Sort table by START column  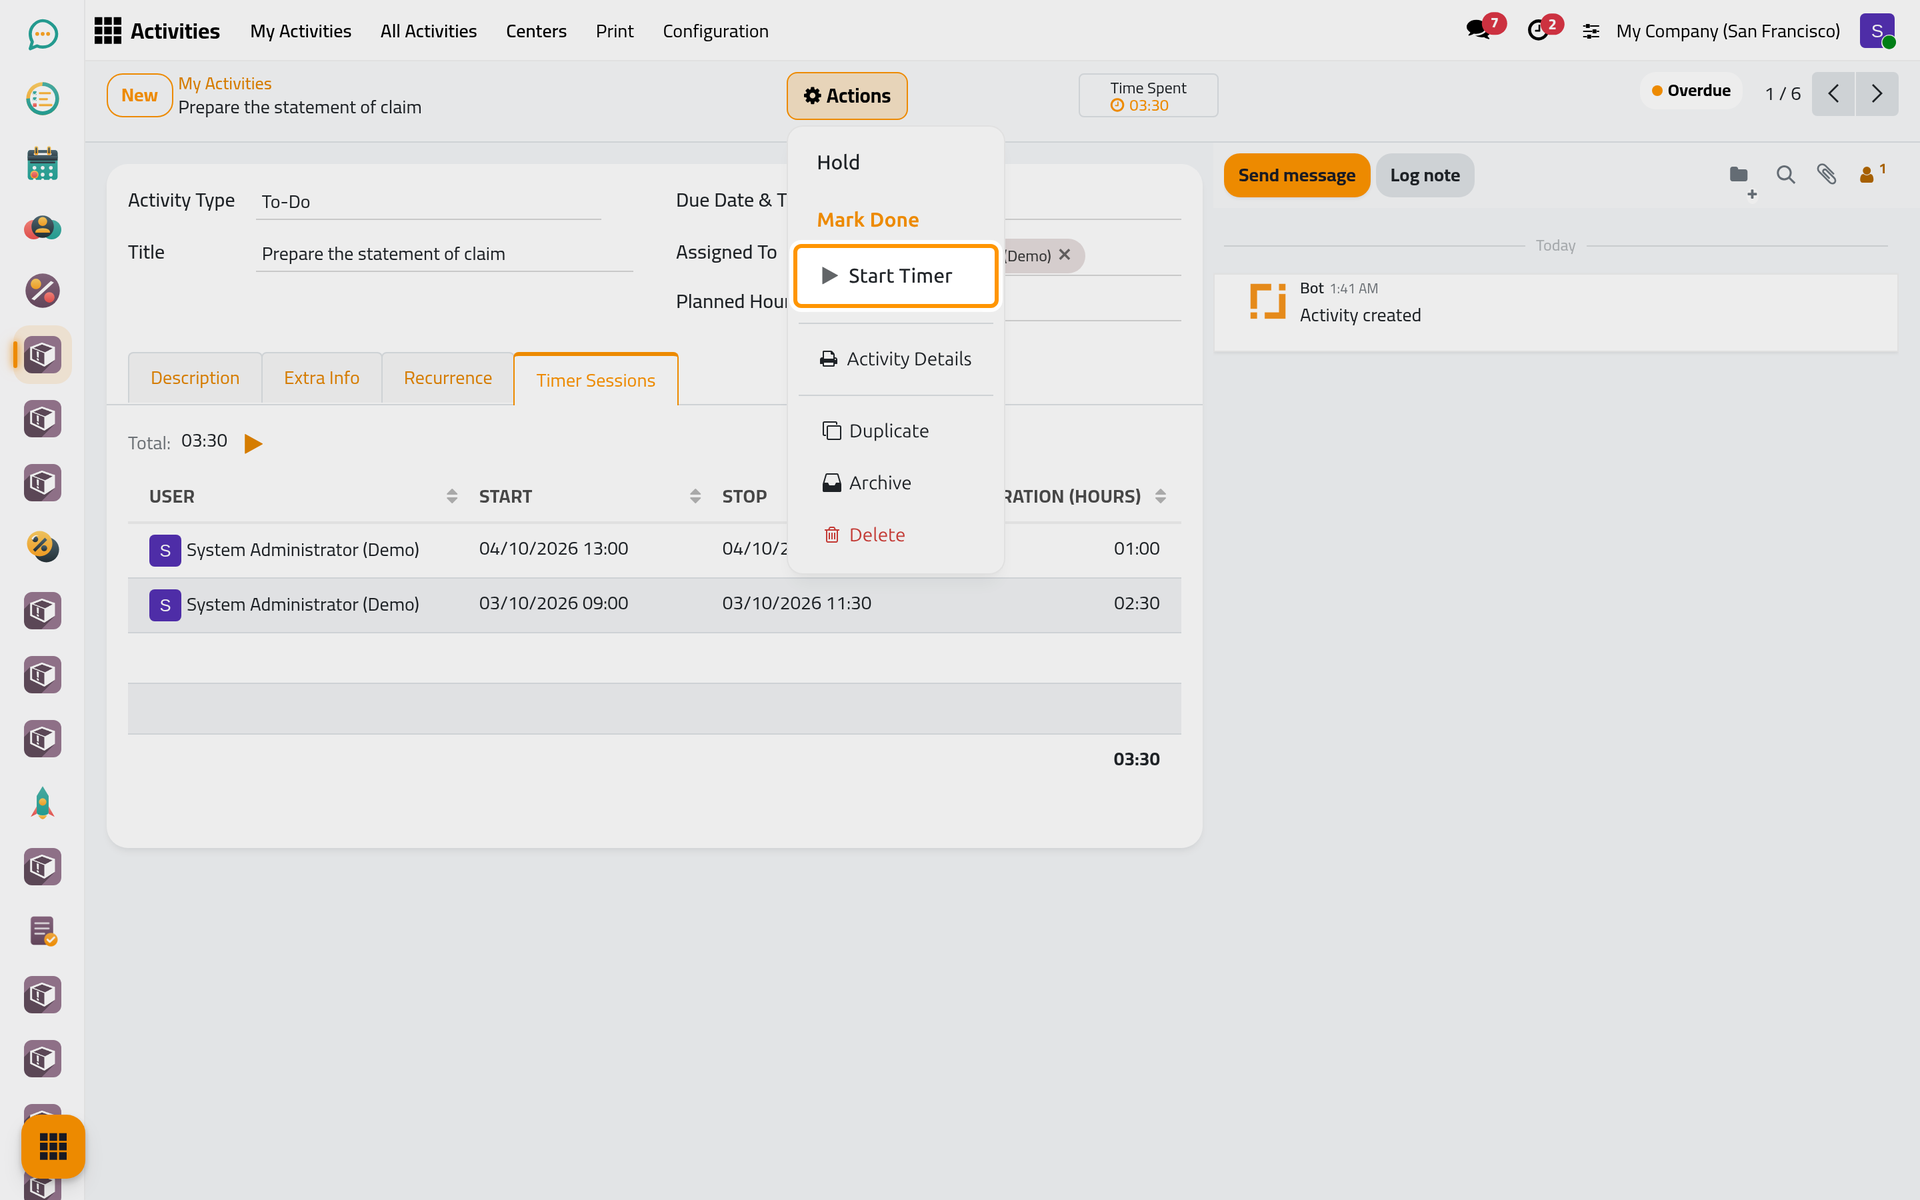tap(589, 496)
